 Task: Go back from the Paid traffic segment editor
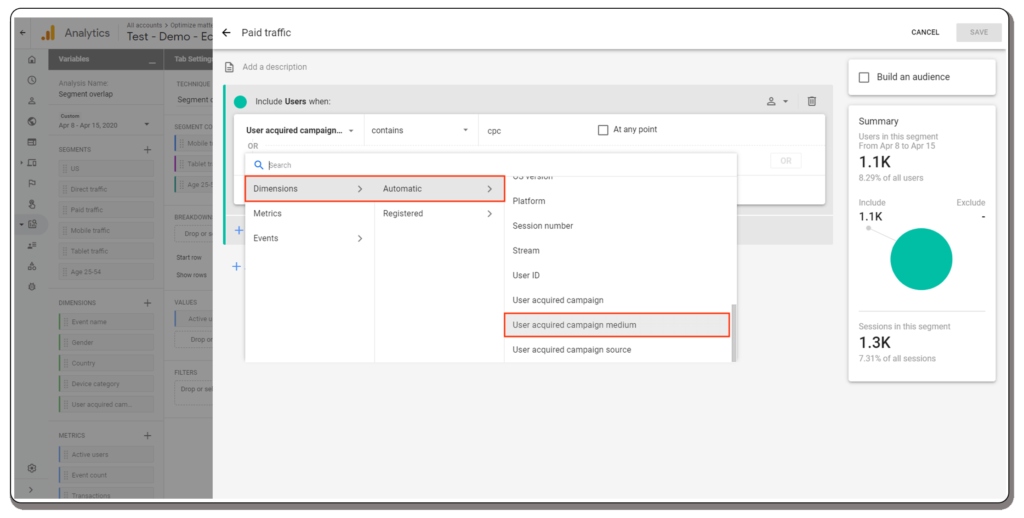click(227, 33)
